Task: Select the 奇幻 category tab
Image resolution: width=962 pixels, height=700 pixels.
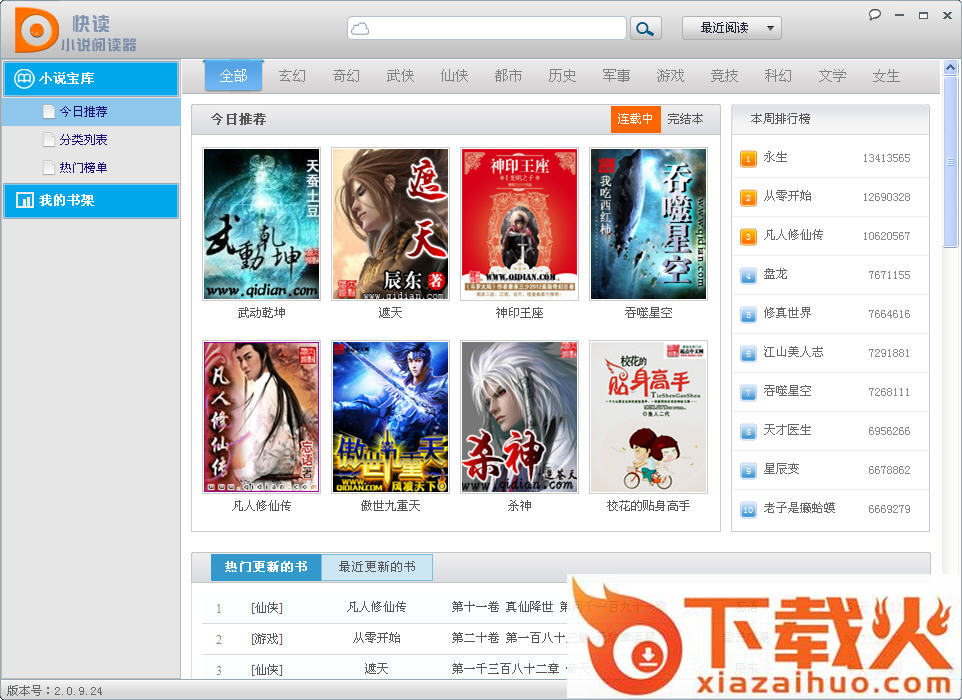Action: click(346, 76)
